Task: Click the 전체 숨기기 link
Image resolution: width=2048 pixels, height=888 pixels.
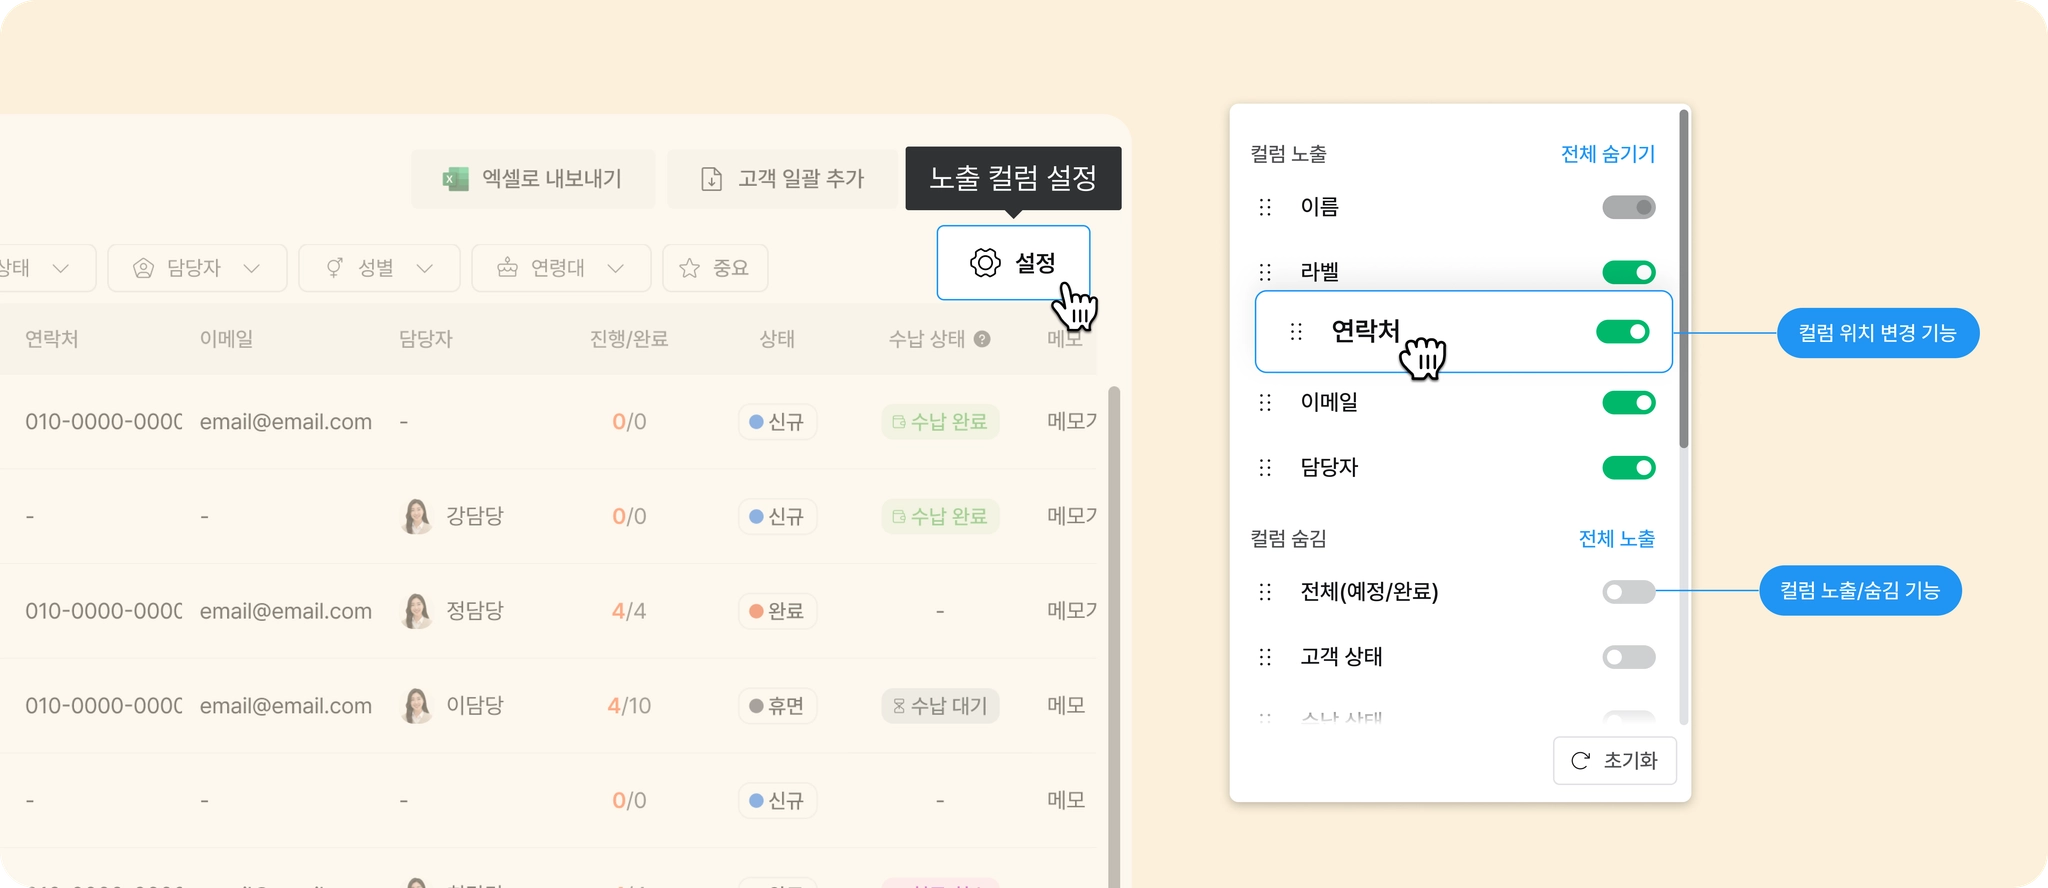Action: (x=1607, y=154)
